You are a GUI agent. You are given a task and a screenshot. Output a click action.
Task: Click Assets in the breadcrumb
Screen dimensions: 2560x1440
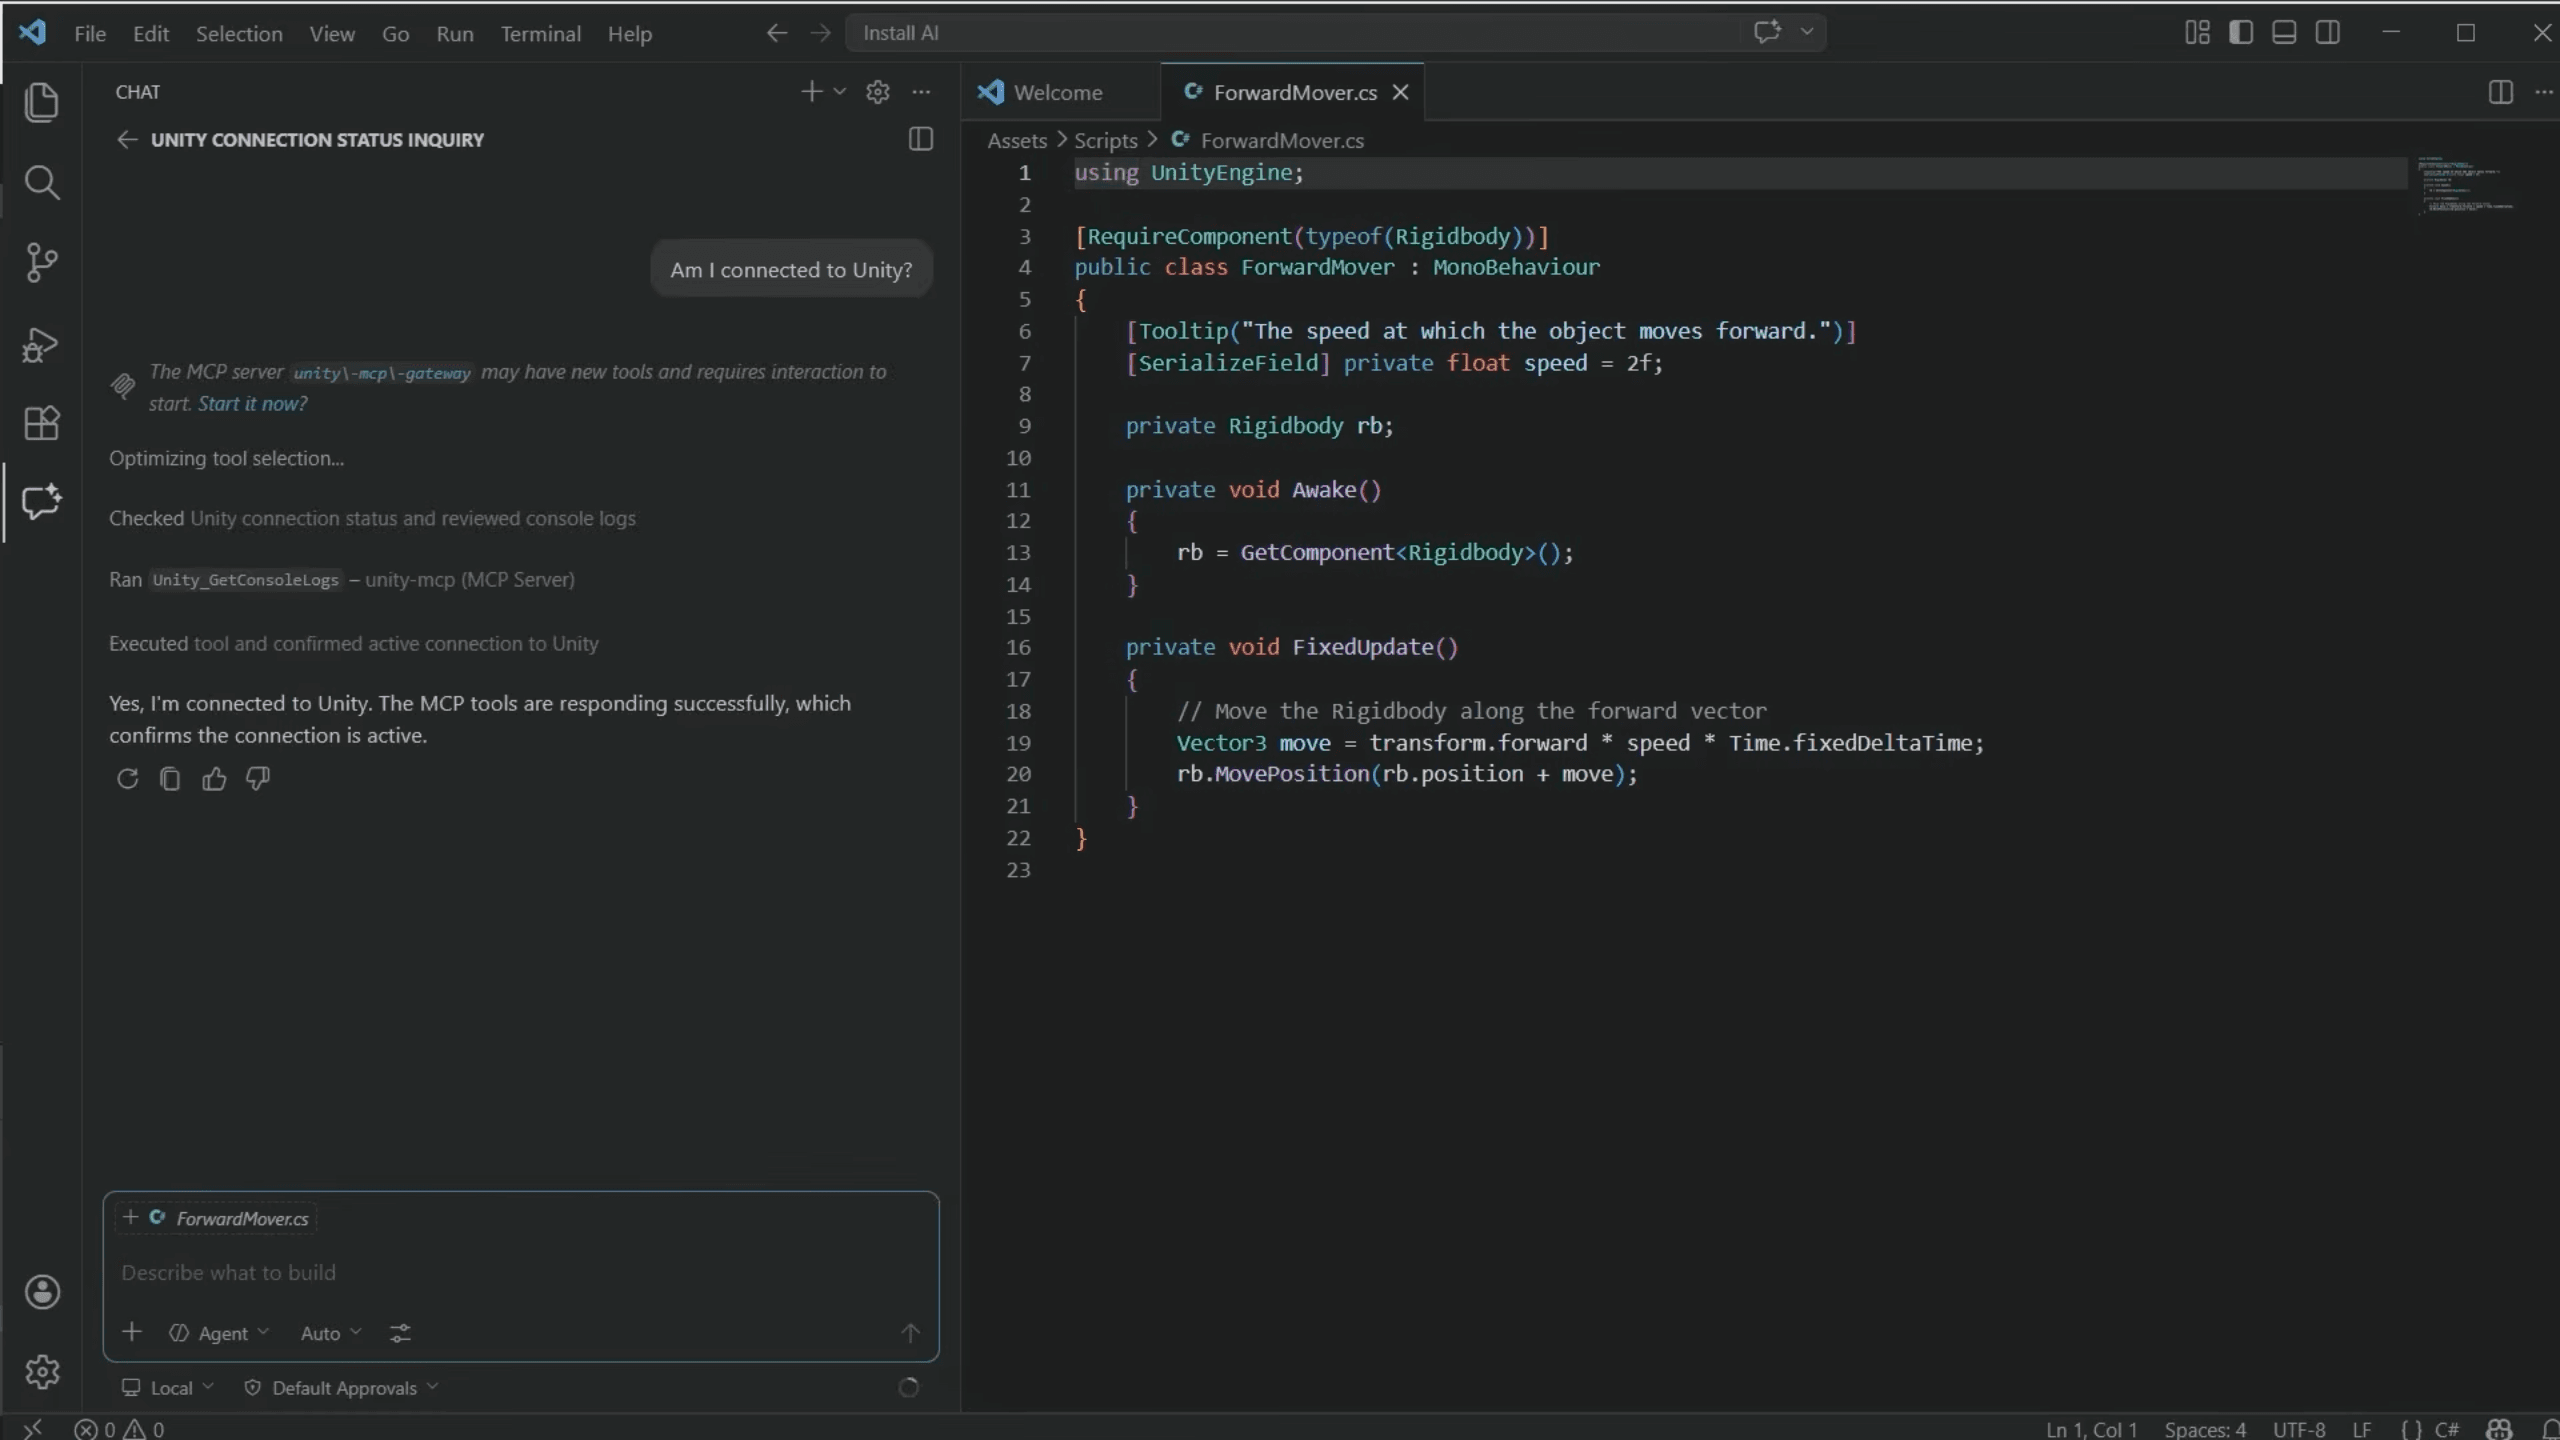coord(1017,141)
